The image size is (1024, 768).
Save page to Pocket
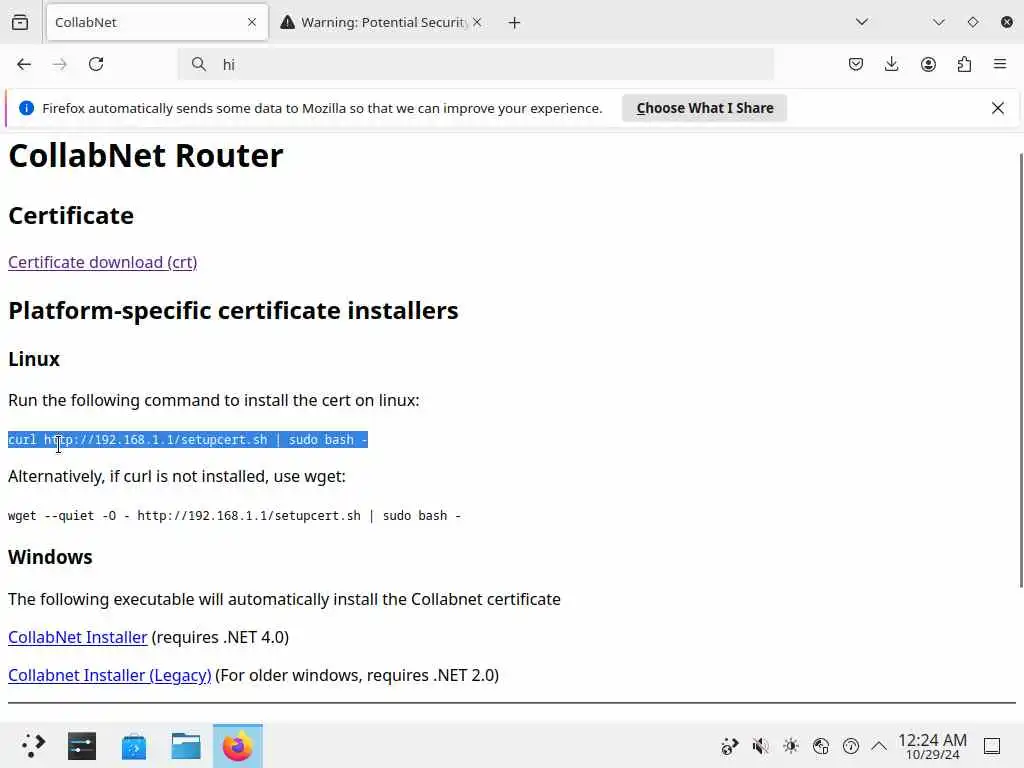pyautogui.click(x=856, y=64)
